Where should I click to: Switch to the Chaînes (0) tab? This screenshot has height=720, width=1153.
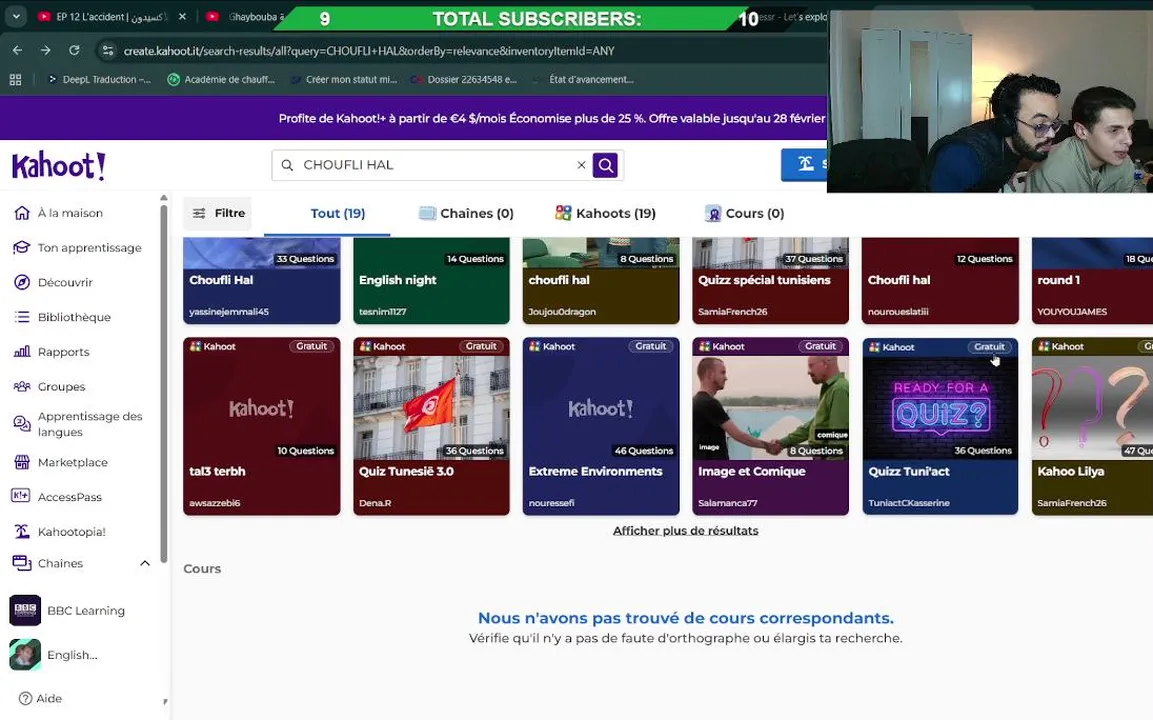[x=466, y=213]
